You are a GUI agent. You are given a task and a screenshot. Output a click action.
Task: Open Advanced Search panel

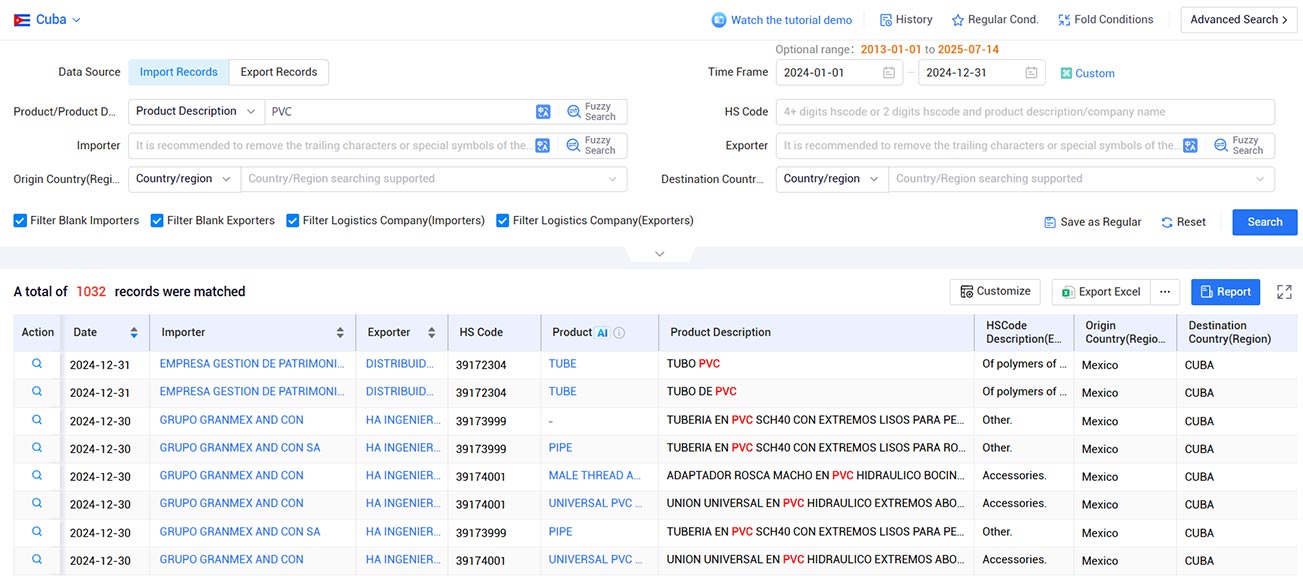click(x=1239, y=20)
